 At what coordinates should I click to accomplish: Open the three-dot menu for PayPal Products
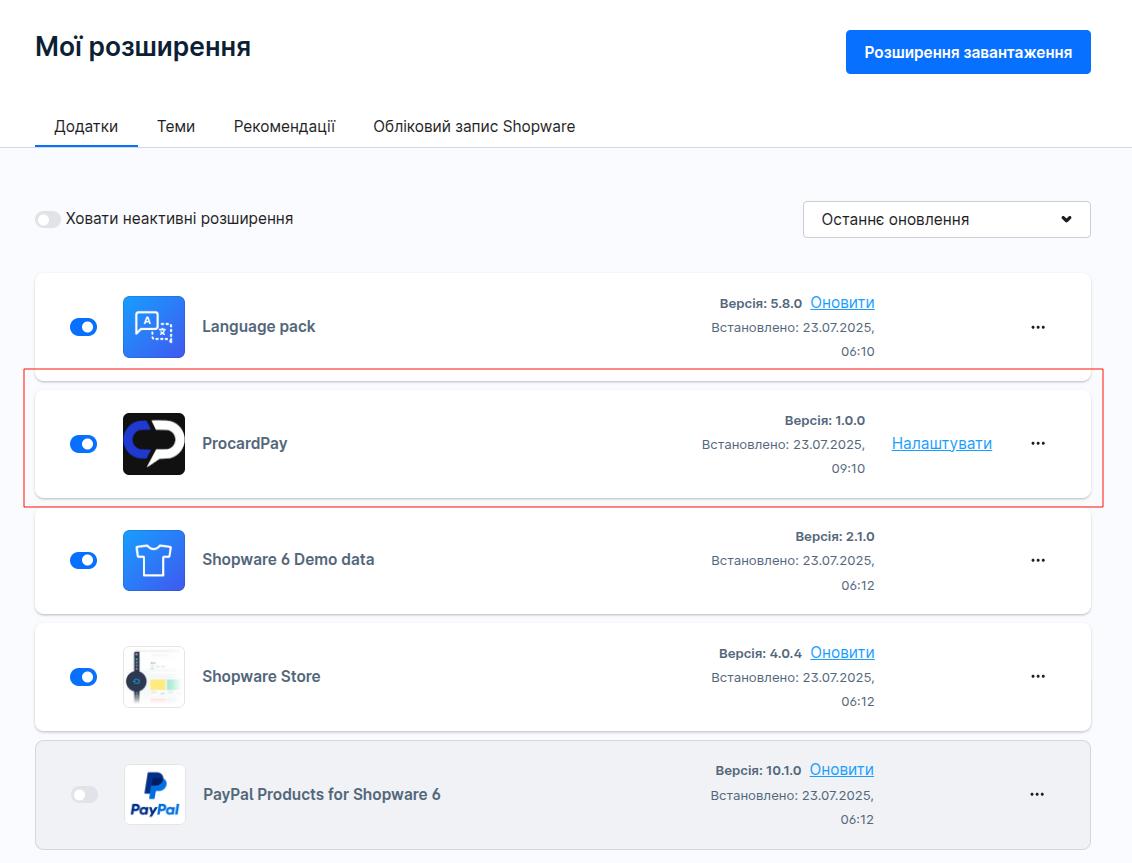(1037, 794)
